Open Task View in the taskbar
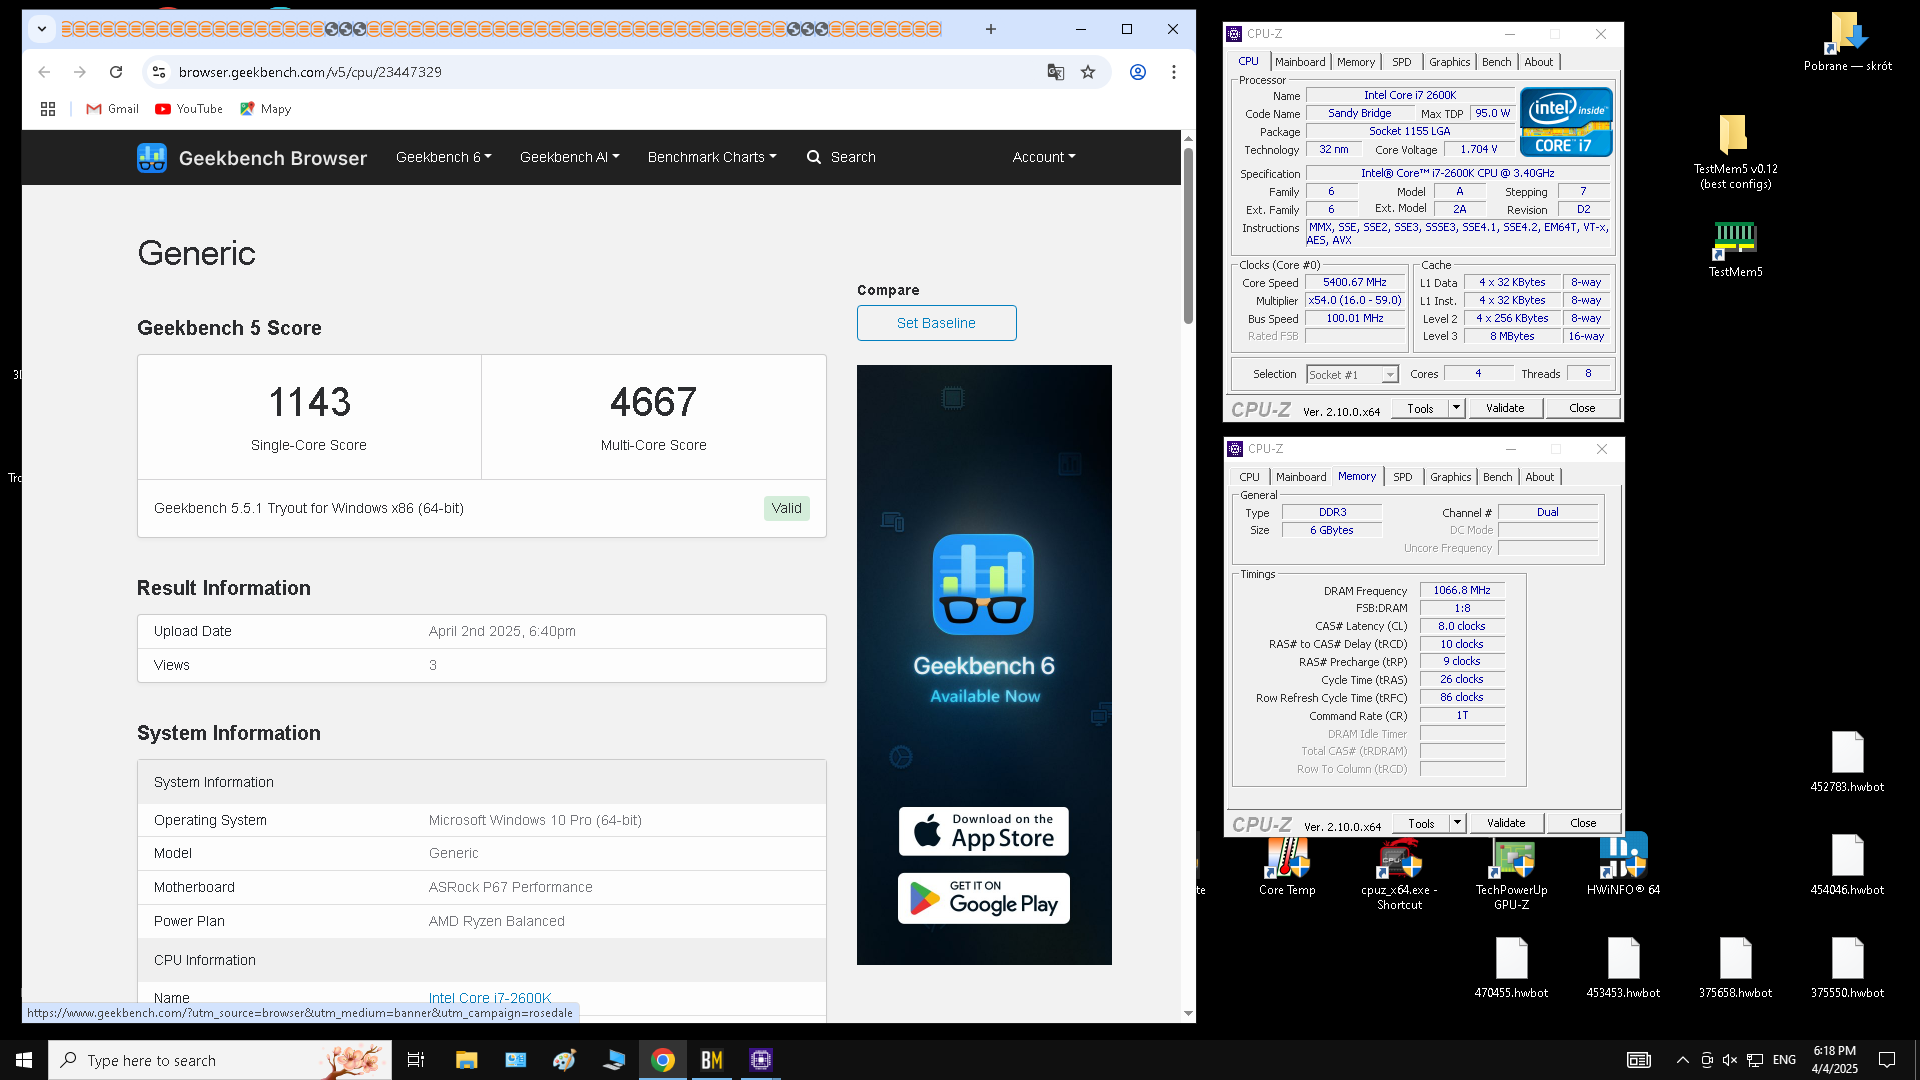The image size is (1920, 1080). tap(416, 1060)
